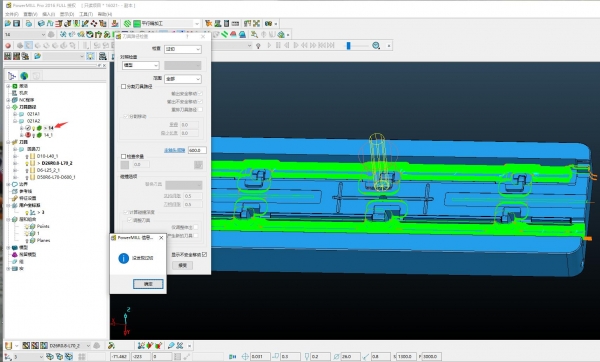Click the green diagonal stripes icon in second toolbar
Screen dimensions: 600x362
pos(225,34)
